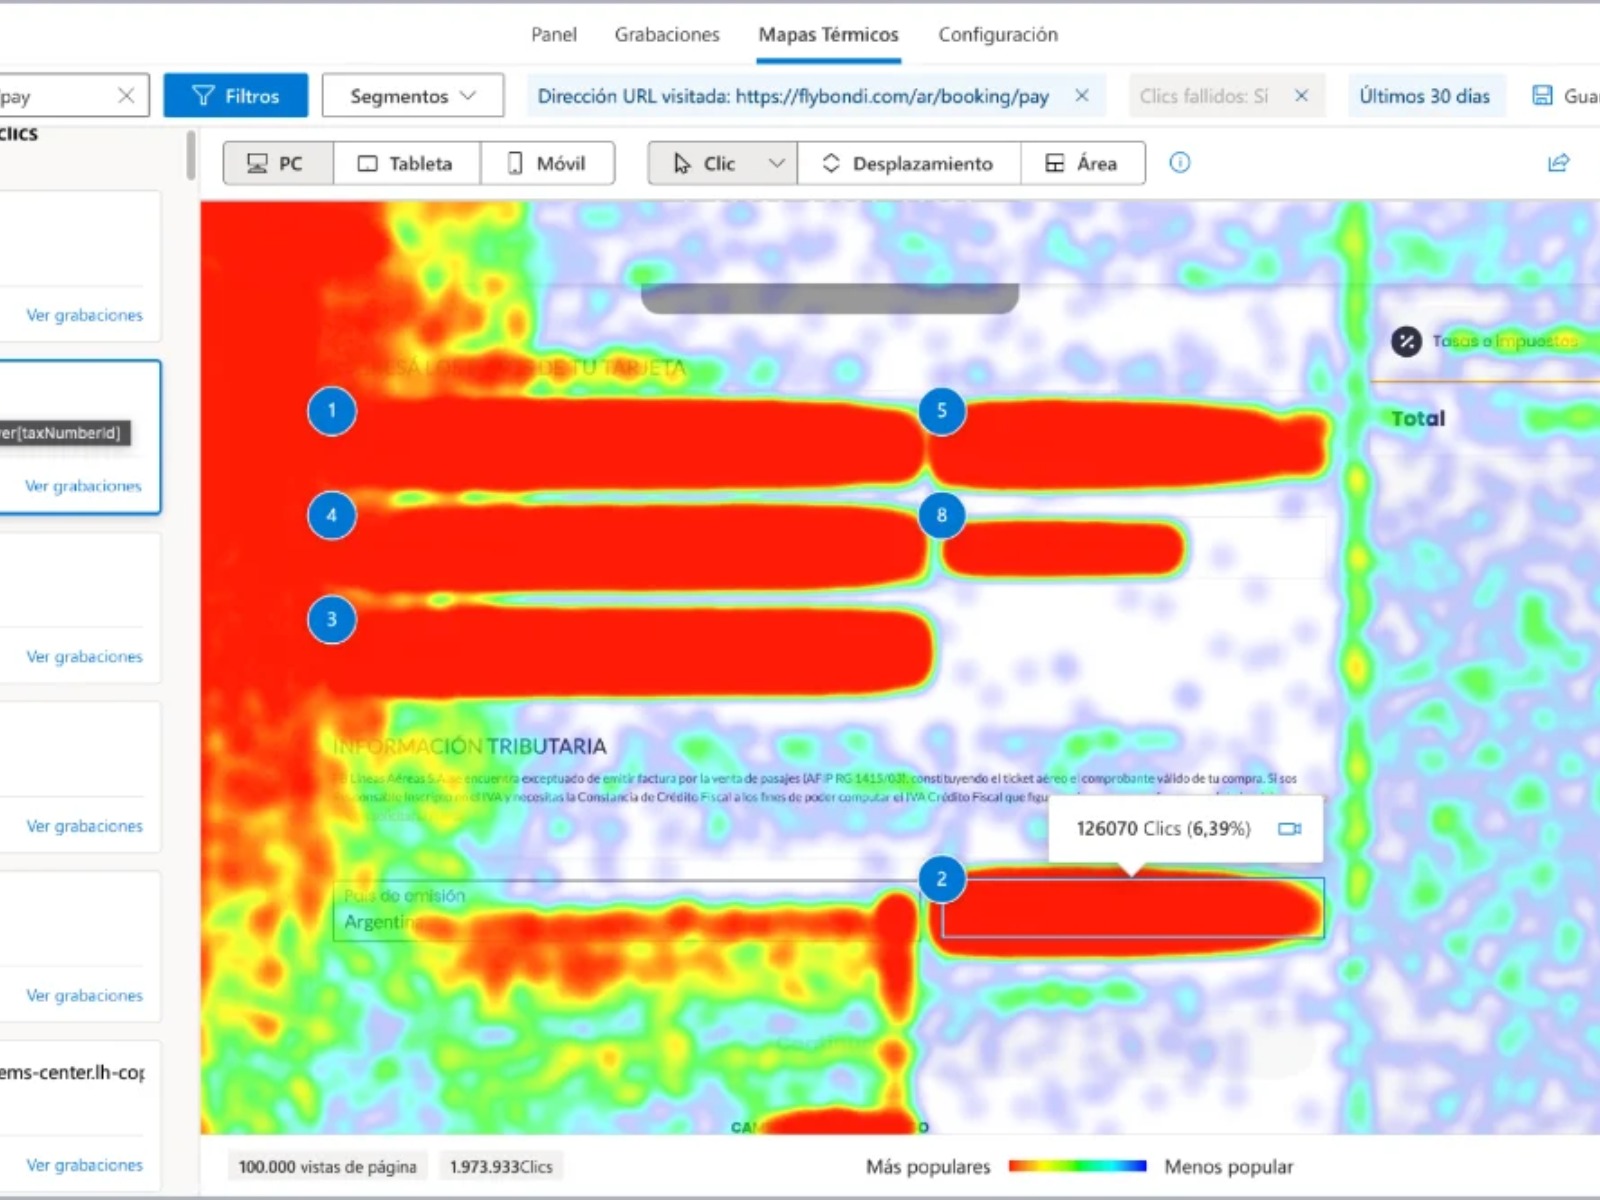Click the heatmap info icon

pos(1180,163)
